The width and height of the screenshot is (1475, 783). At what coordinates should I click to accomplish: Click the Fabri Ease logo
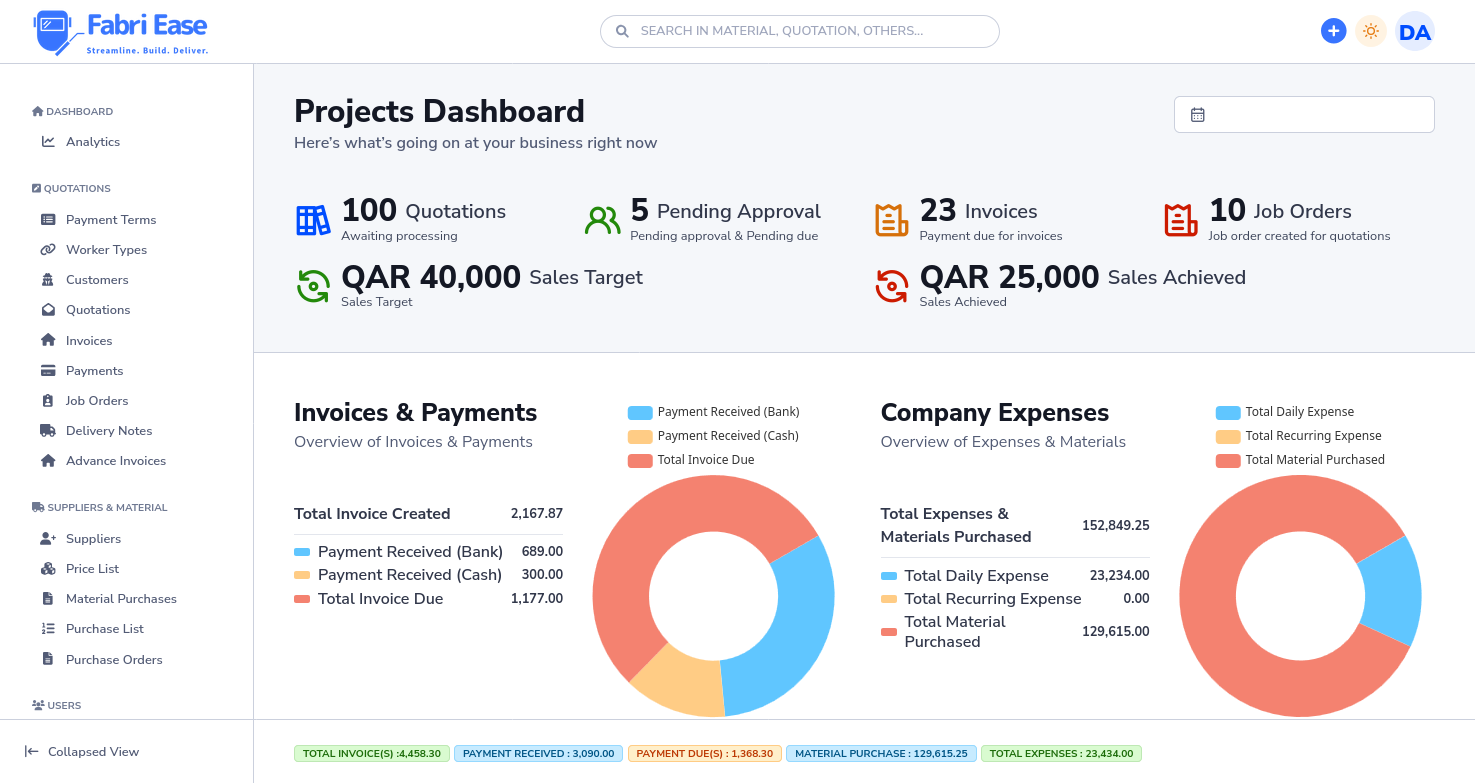[121, 33]
